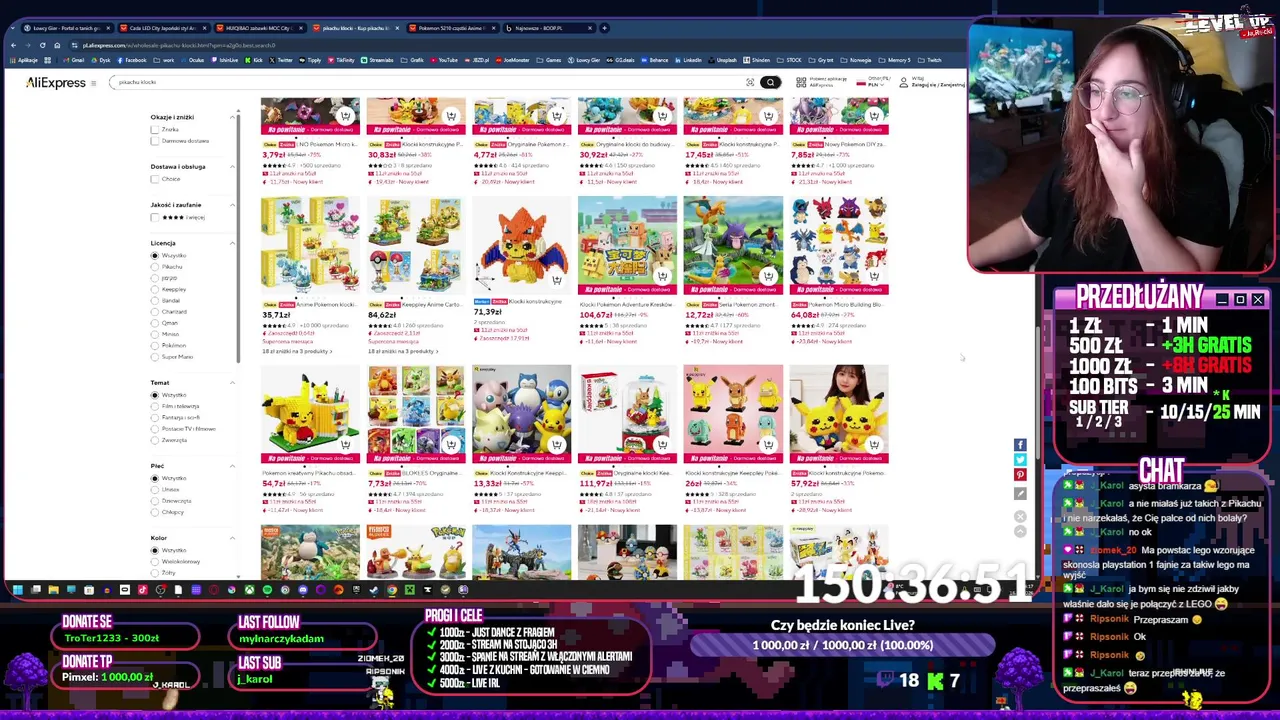Add the Pikachu pencil holder set to cart
Viewport: 1280px width, 720px height.
[x=345, y=443]
